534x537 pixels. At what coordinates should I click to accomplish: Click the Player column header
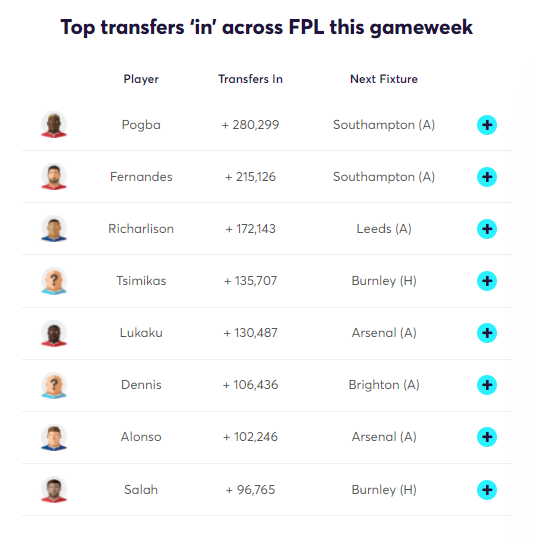pyautogui.click(x=141, y=79)
